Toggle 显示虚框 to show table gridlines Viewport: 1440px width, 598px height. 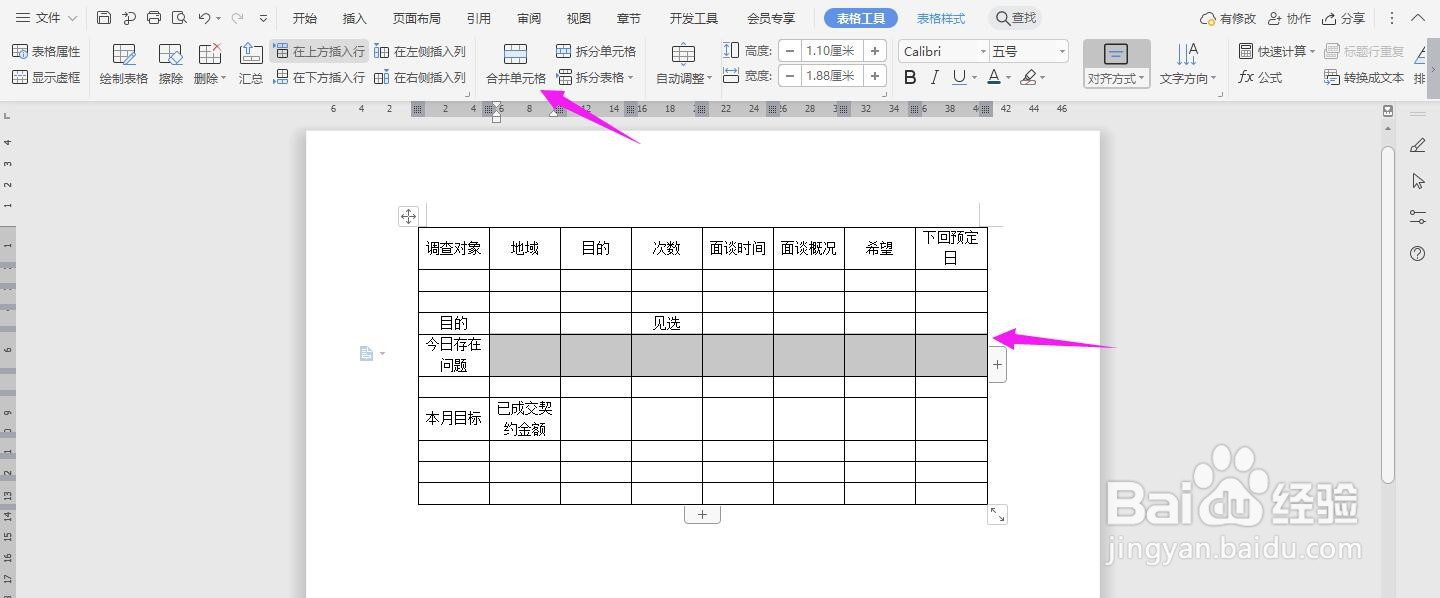tap(47, 77)
